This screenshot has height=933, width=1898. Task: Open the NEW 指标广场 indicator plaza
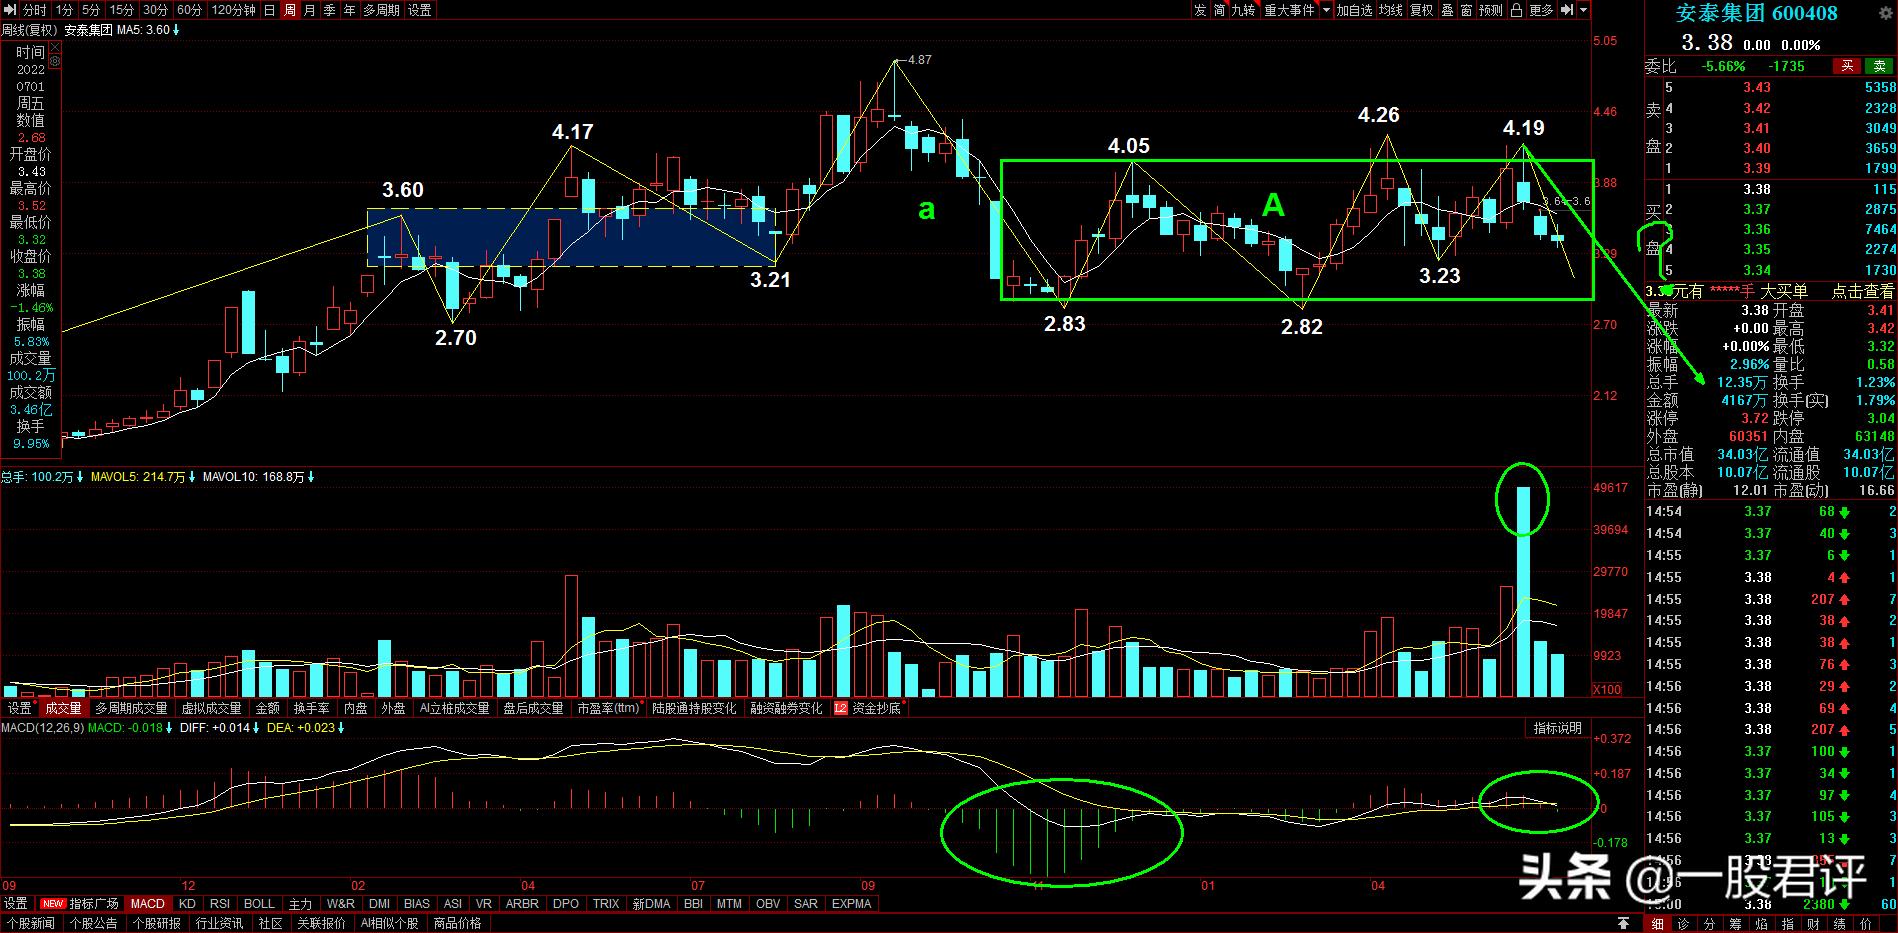tap(79, 903)
